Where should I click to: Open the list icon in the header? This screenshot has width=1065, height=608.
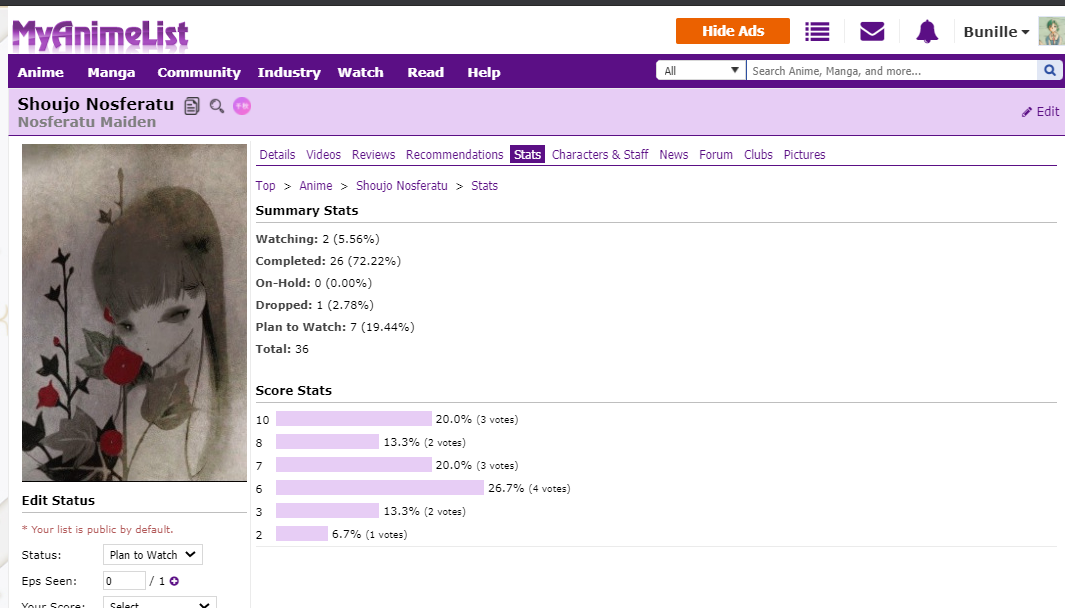click(x=817, y=32)
